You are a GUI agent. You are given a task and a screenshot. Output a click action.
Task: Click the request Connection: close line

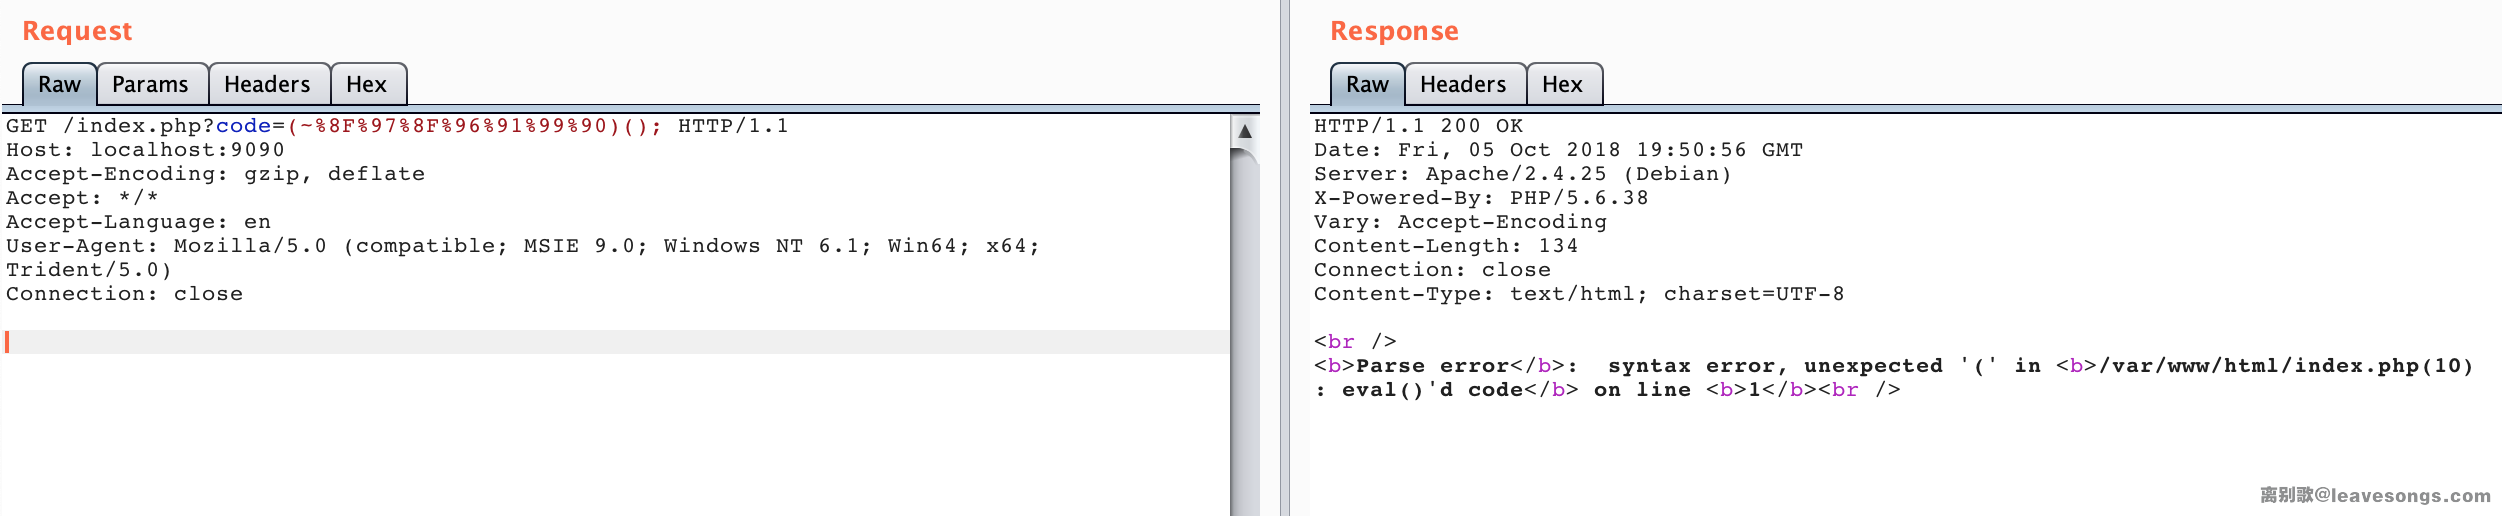coord(124,294)
